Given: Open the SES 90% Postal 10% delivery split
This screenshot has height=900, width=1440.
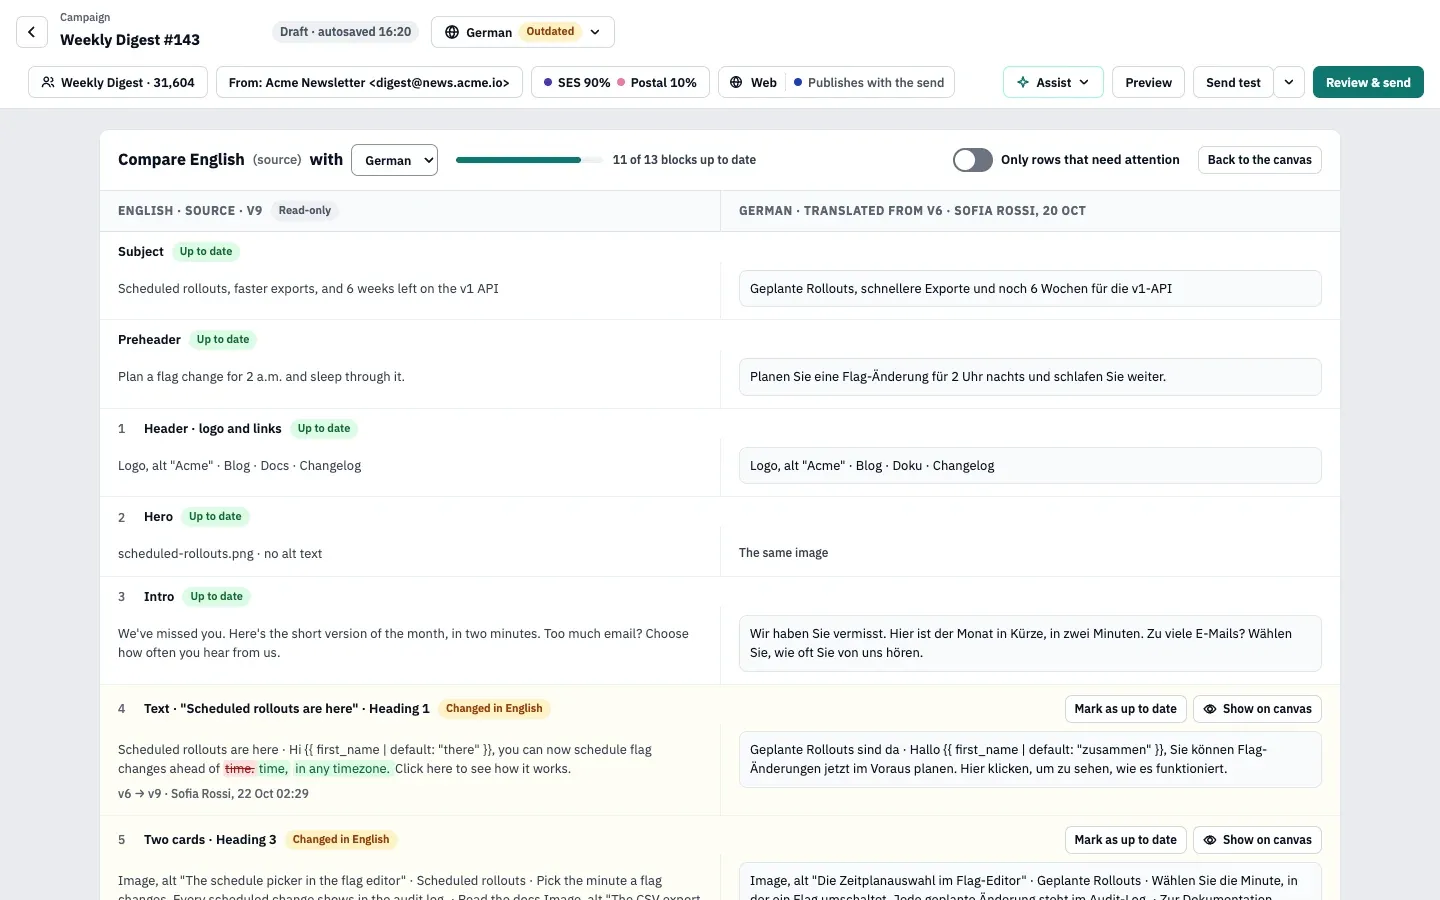Looking at the screenshot, I should pos(620,82).
